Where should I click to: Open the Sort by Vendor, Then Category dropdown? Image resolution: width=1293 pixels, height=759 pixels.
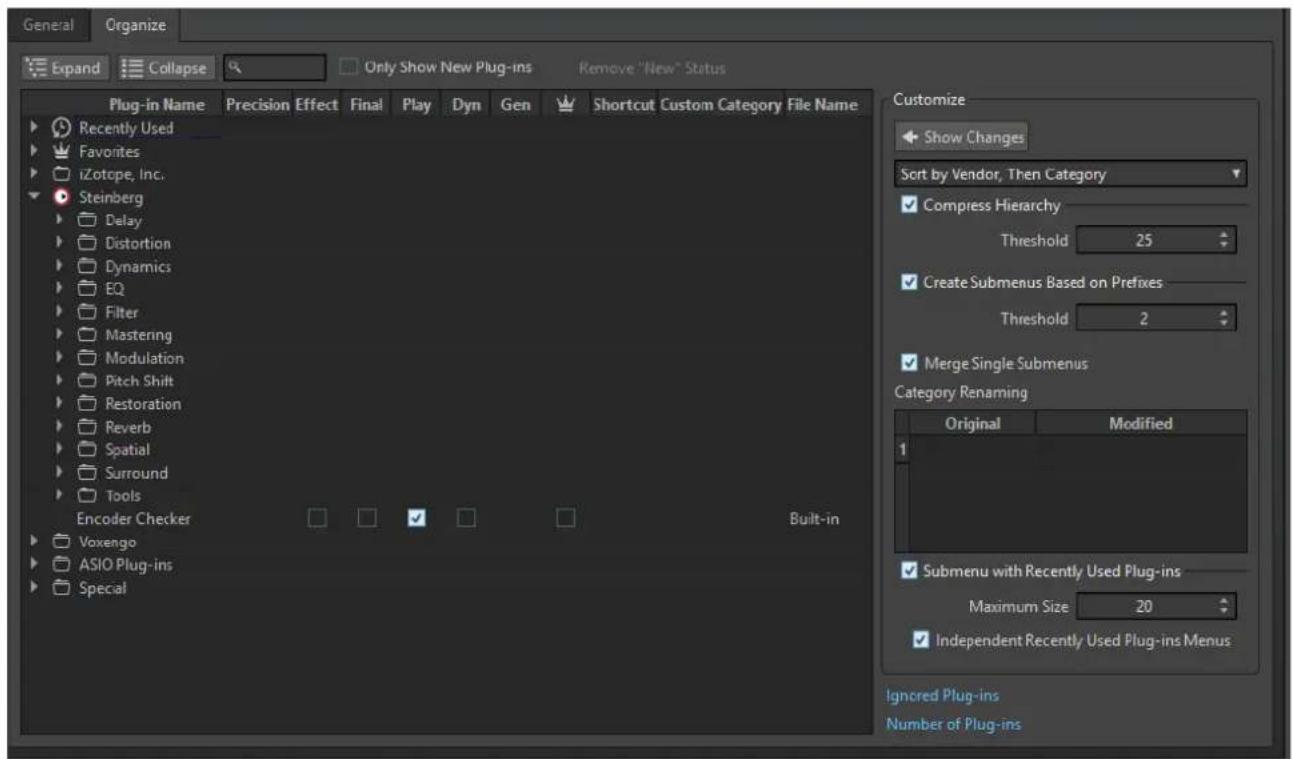pos(1072,174)
